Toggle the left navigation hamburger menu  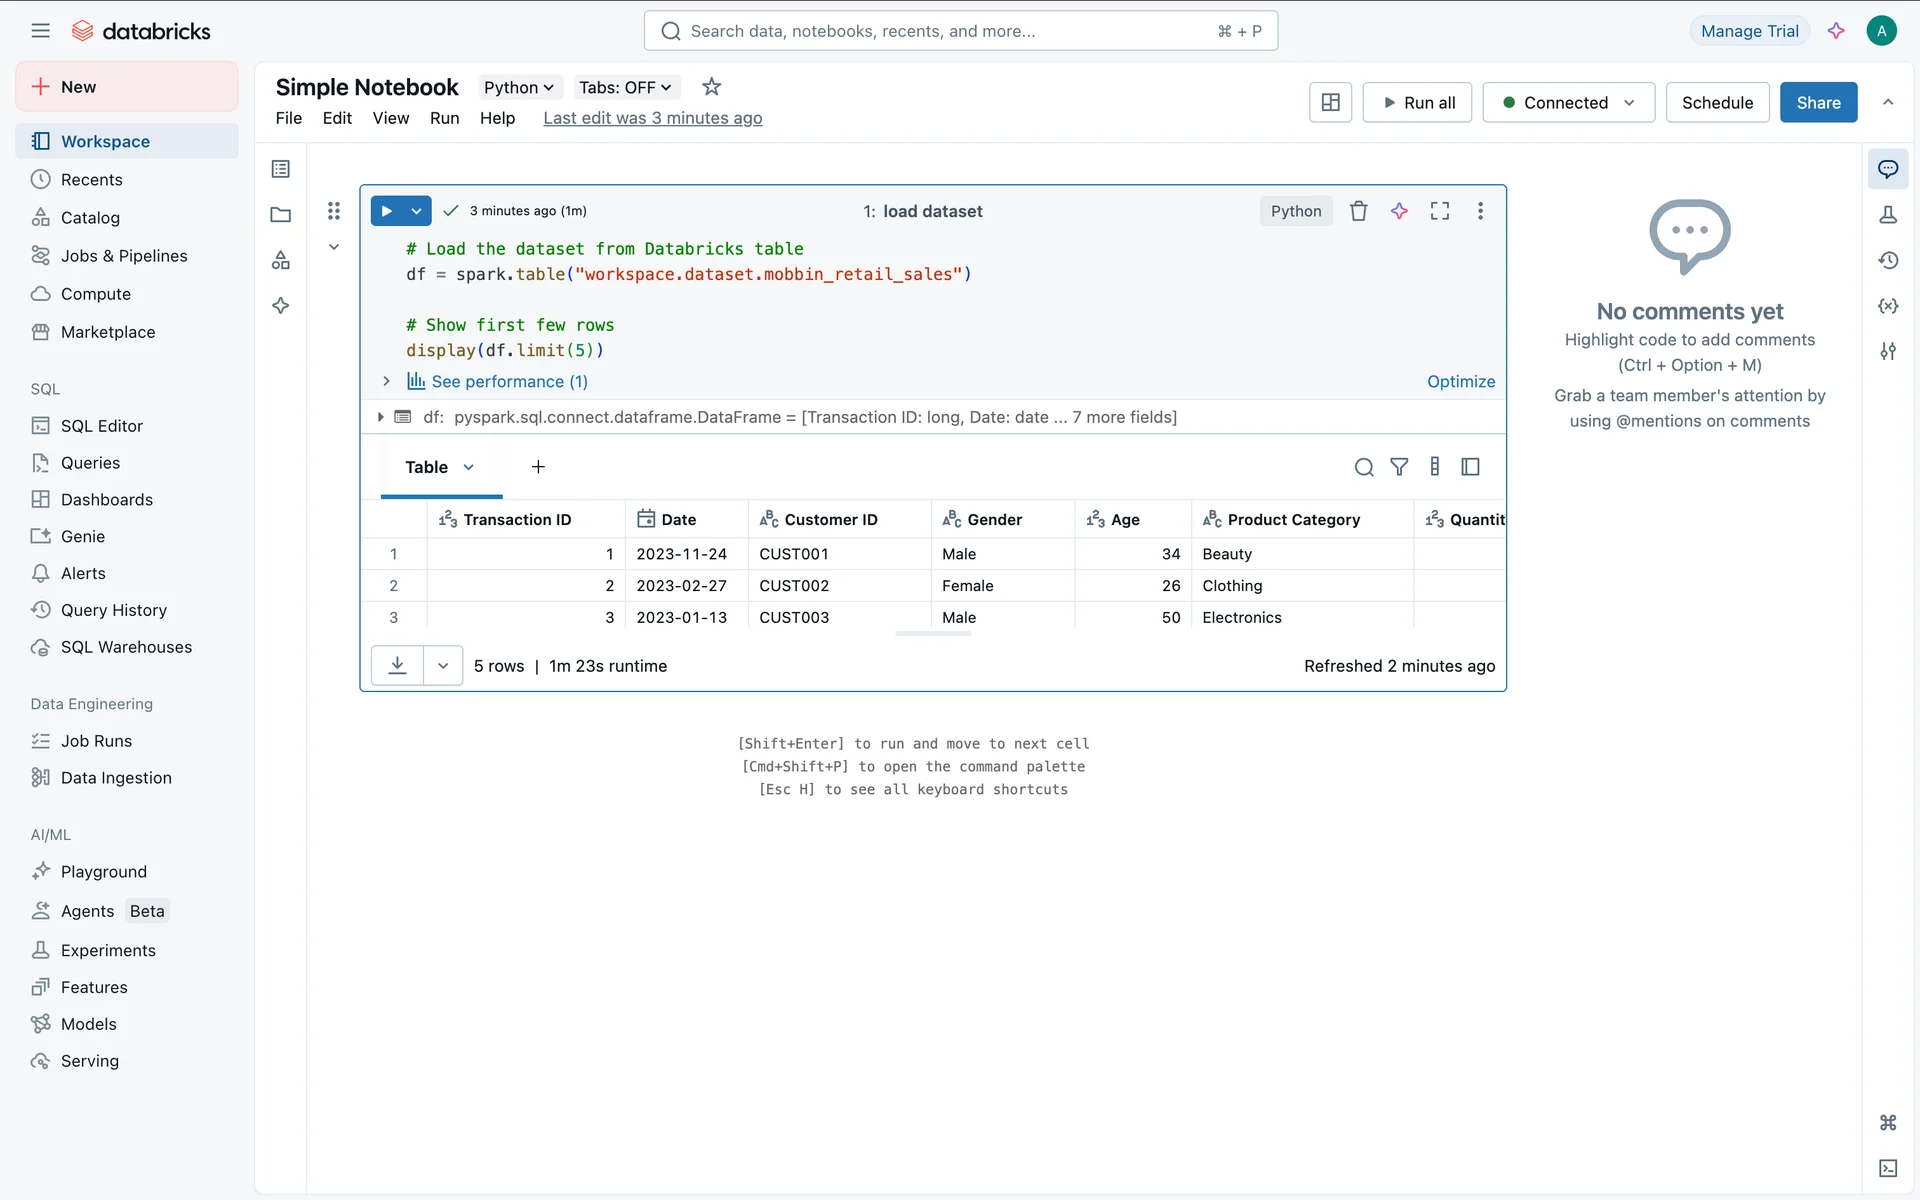pos(40,31)
